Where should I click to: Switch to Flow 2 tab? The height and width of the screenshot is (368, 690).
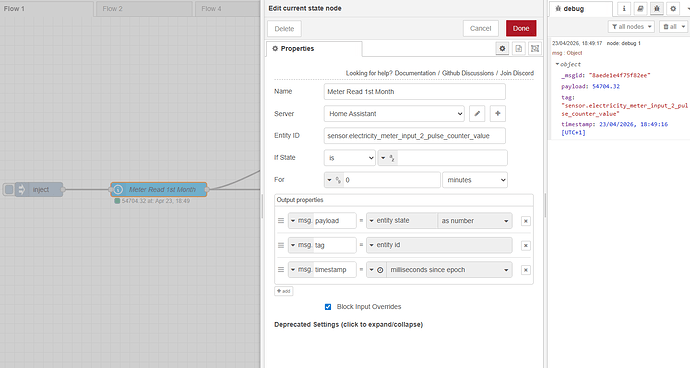point(144,9)
